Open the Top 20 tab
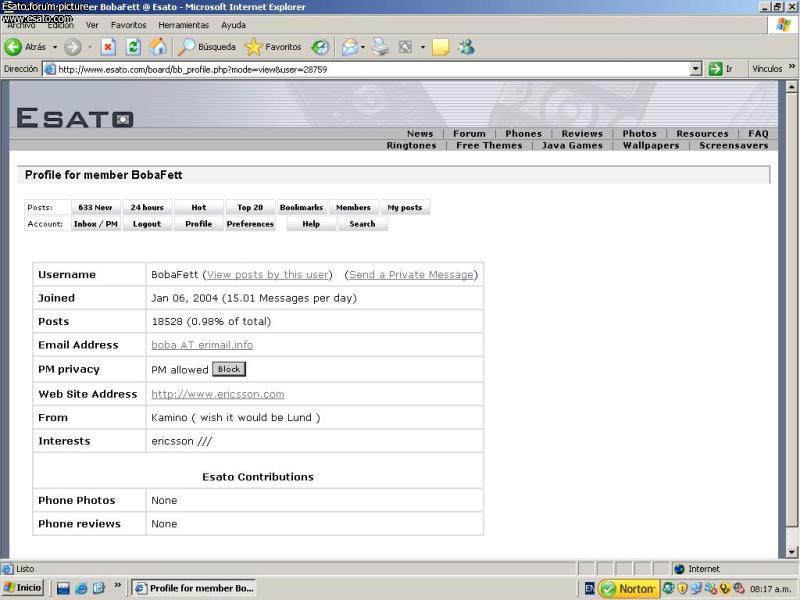Viewport: 800px width, 600px height. point(250,207)
